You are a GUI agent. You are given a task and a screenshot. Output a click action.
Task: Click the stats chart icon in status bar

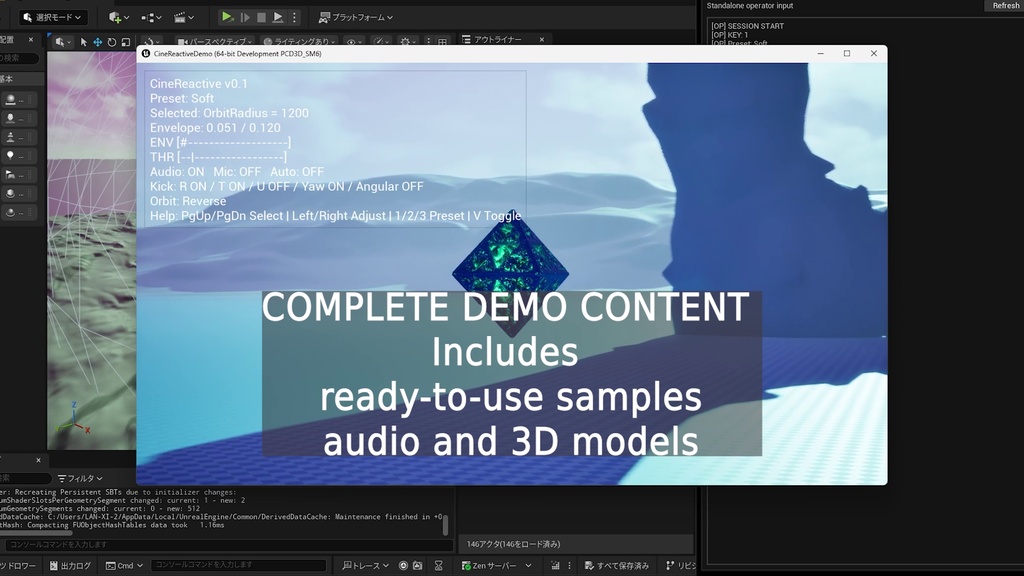pos(555,566)
